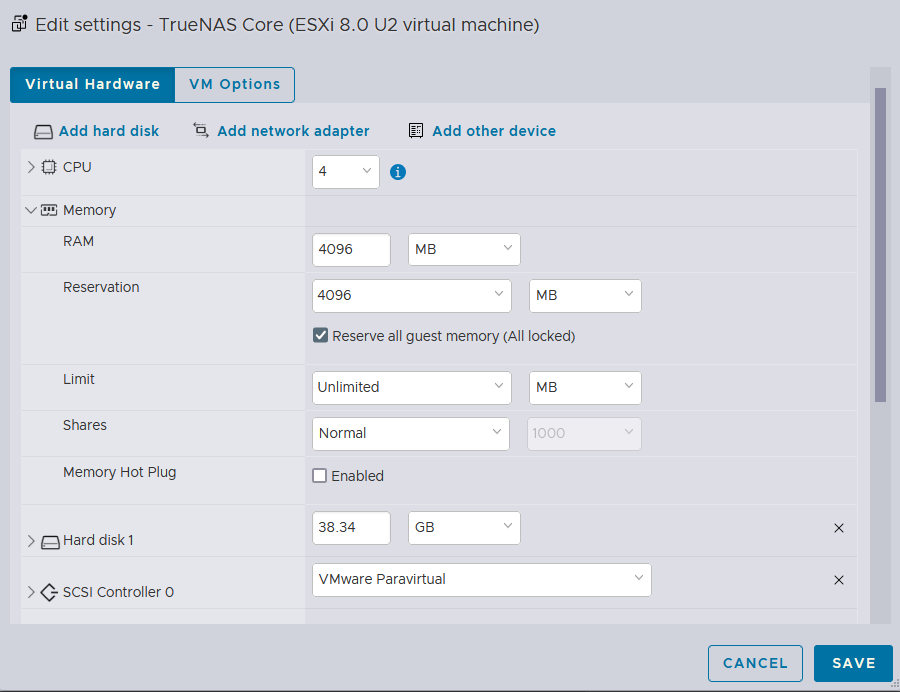Enable Memory Hot Plug checkbox
This screenshot has height=692, width=900.
320,476
